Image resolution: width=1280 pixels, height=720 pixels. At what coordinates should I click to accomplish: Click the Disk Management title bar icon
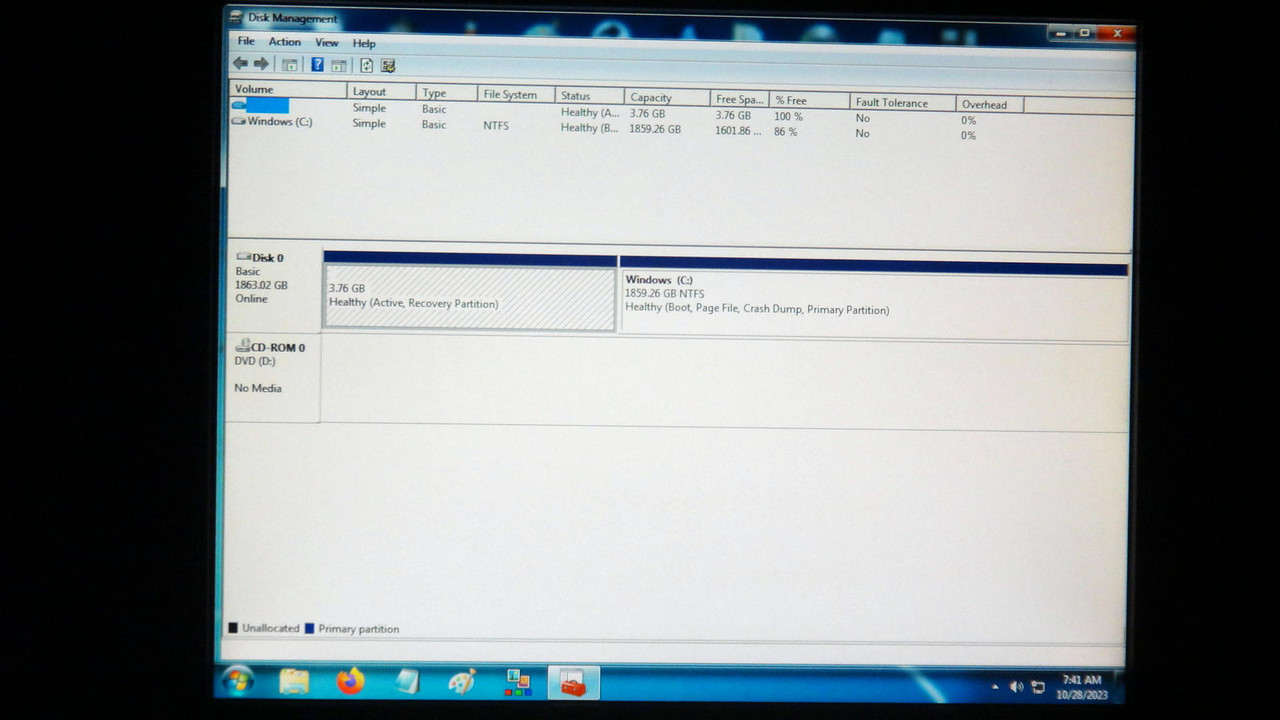click(236, 17)
